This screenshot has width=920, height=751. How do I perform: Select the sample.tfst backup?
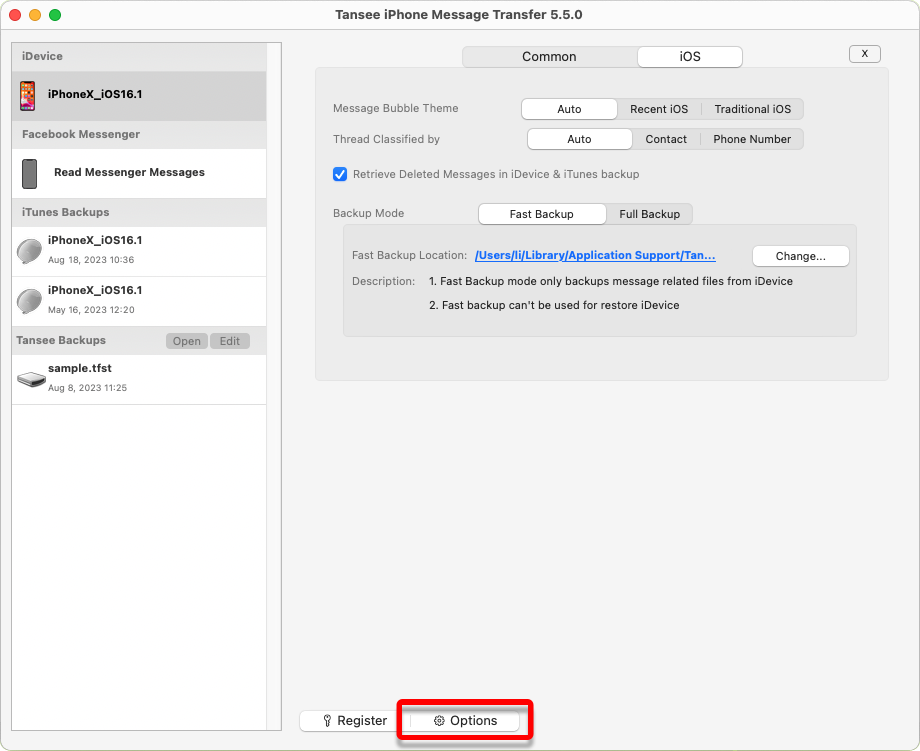click(139, 380)
